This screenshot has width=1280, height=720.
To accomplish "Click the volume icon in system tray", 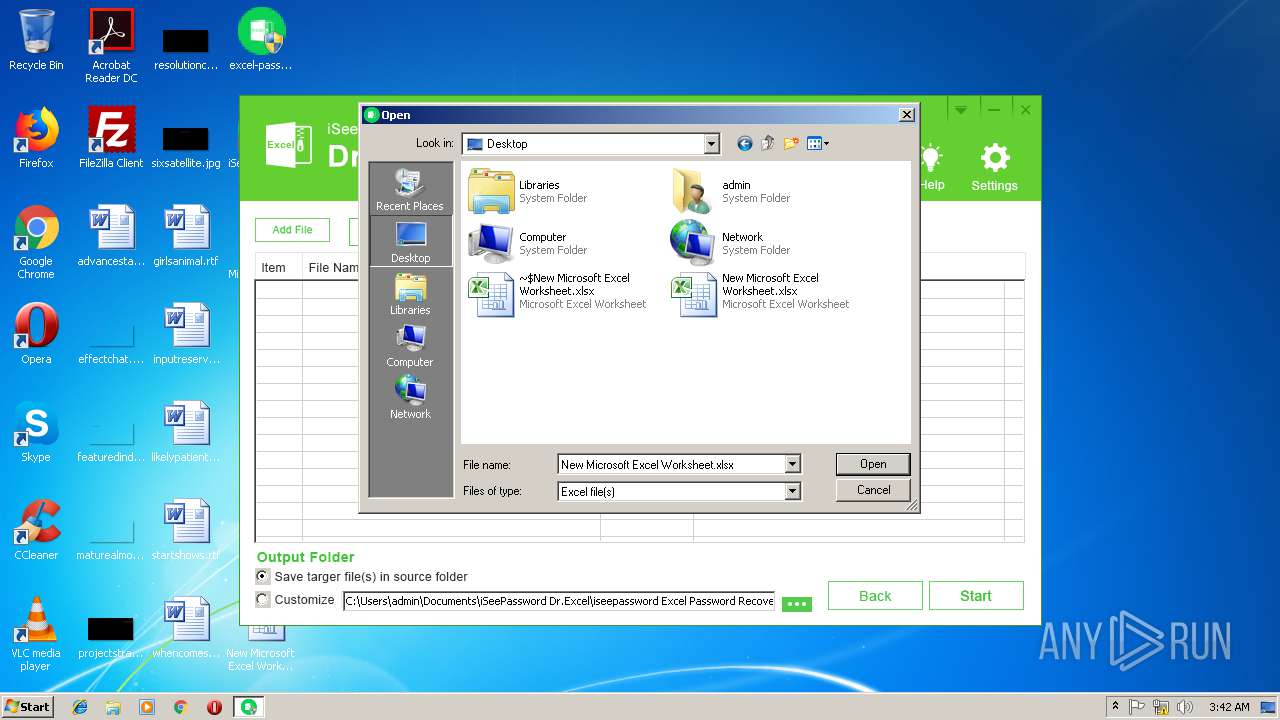I will pyautogui.click(x=1185, y=707).
